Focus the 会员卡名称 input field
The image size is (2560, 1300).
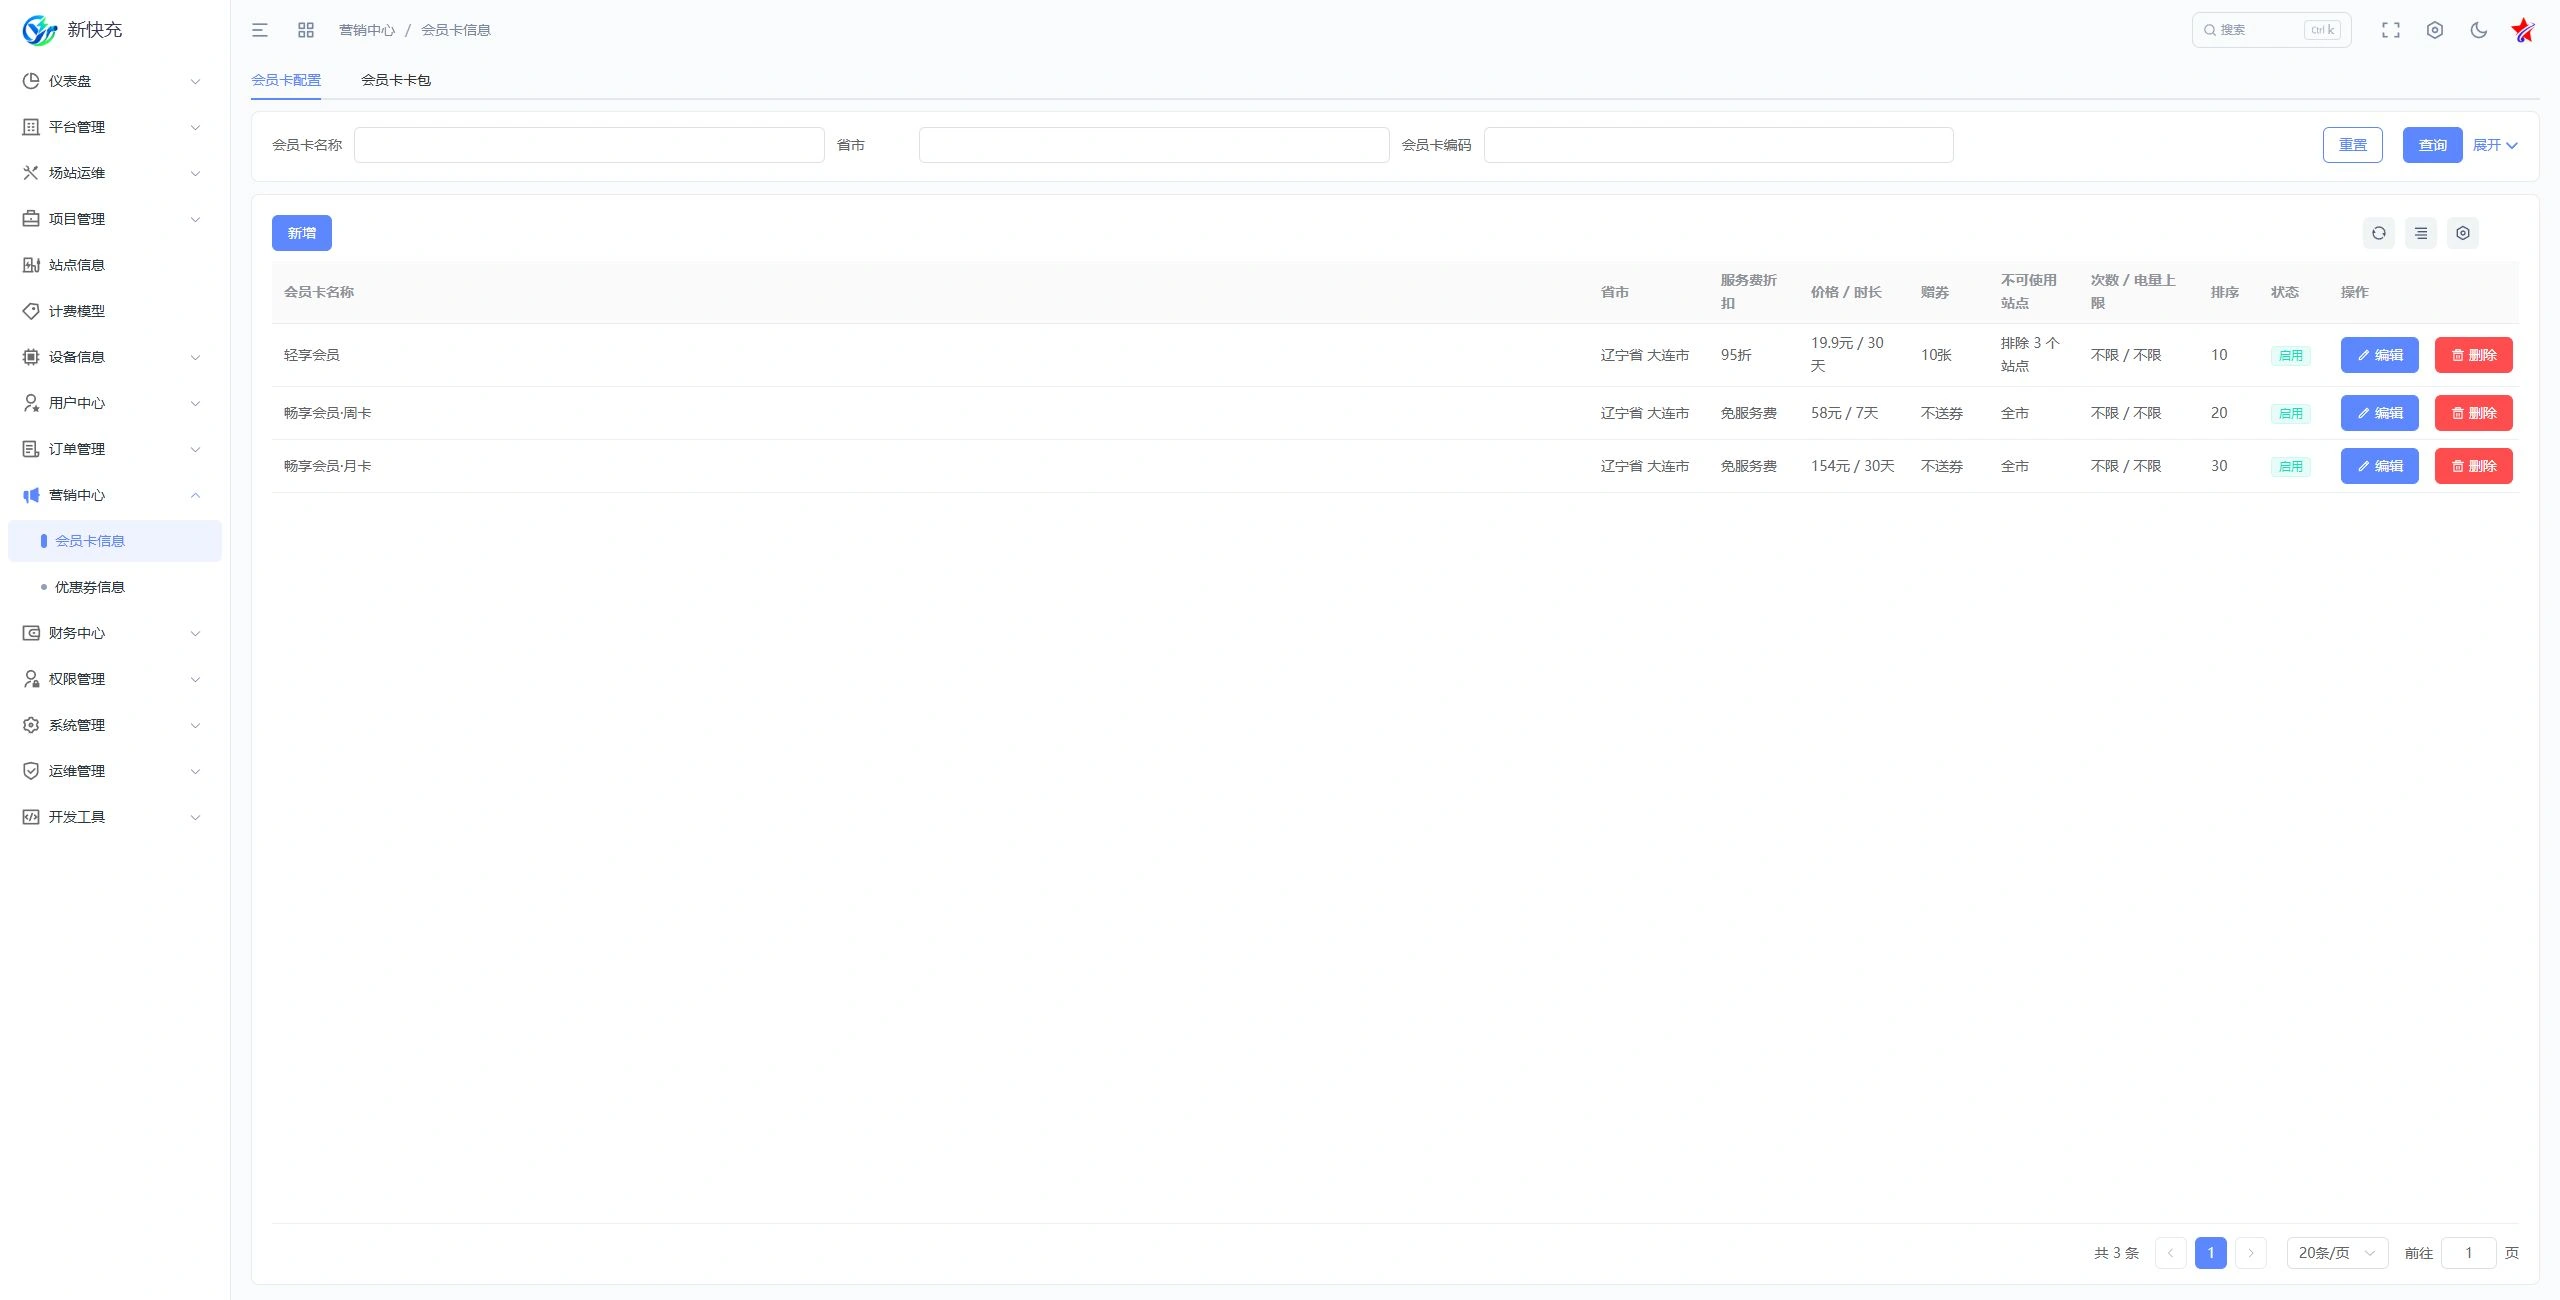click(589, 145)
